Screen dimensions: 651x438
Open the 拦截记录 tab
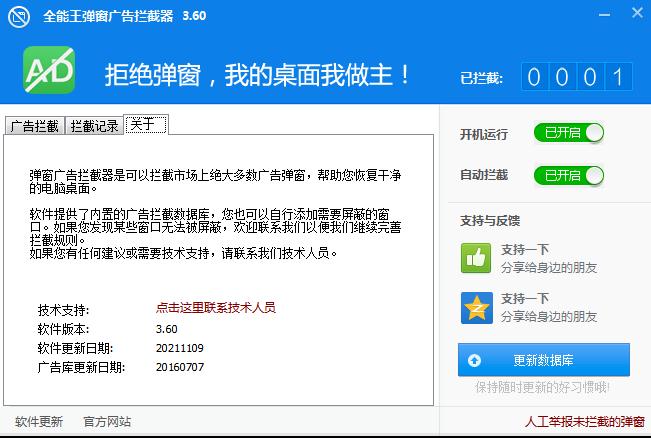coord(94,126)
